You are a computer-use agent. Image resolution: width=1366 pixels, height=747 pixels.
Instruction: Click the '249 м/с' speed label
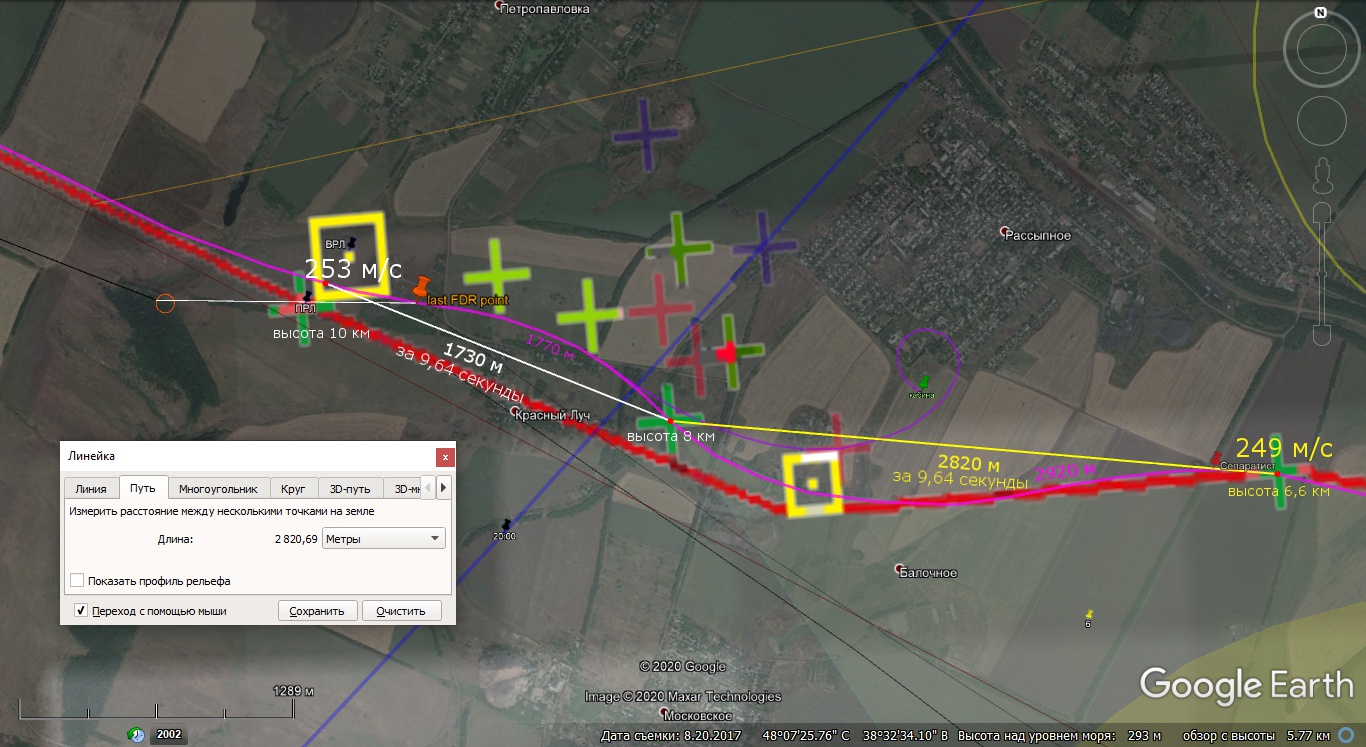pos(1284,448)
